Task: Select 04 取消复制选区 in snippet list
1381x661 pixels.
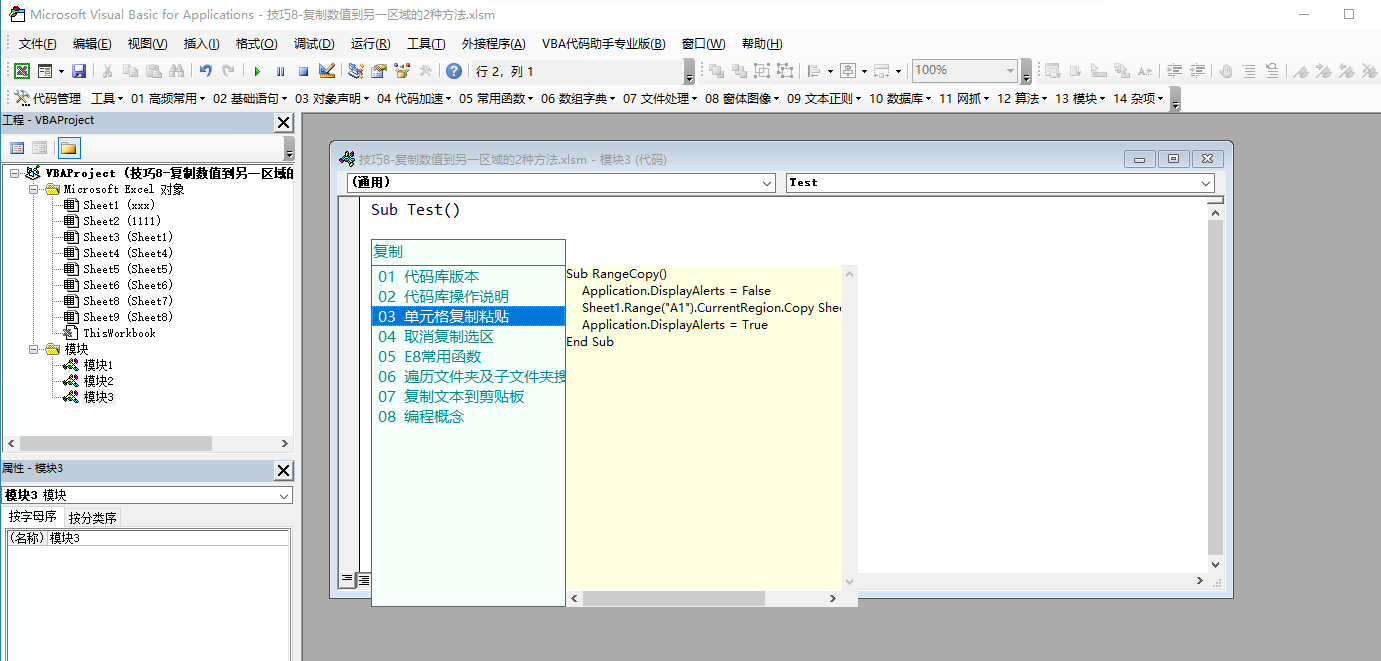Action: click(x=468, y=336)
